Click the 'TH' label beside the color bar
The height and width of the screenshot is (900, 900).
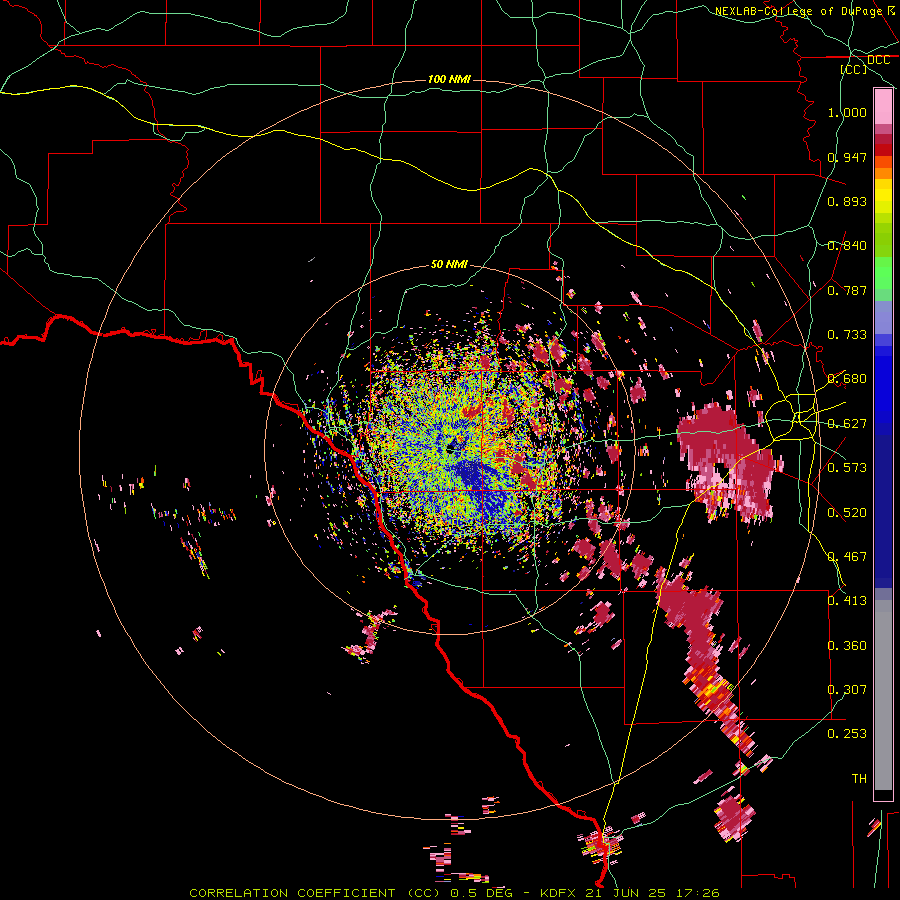coord(859,779)
